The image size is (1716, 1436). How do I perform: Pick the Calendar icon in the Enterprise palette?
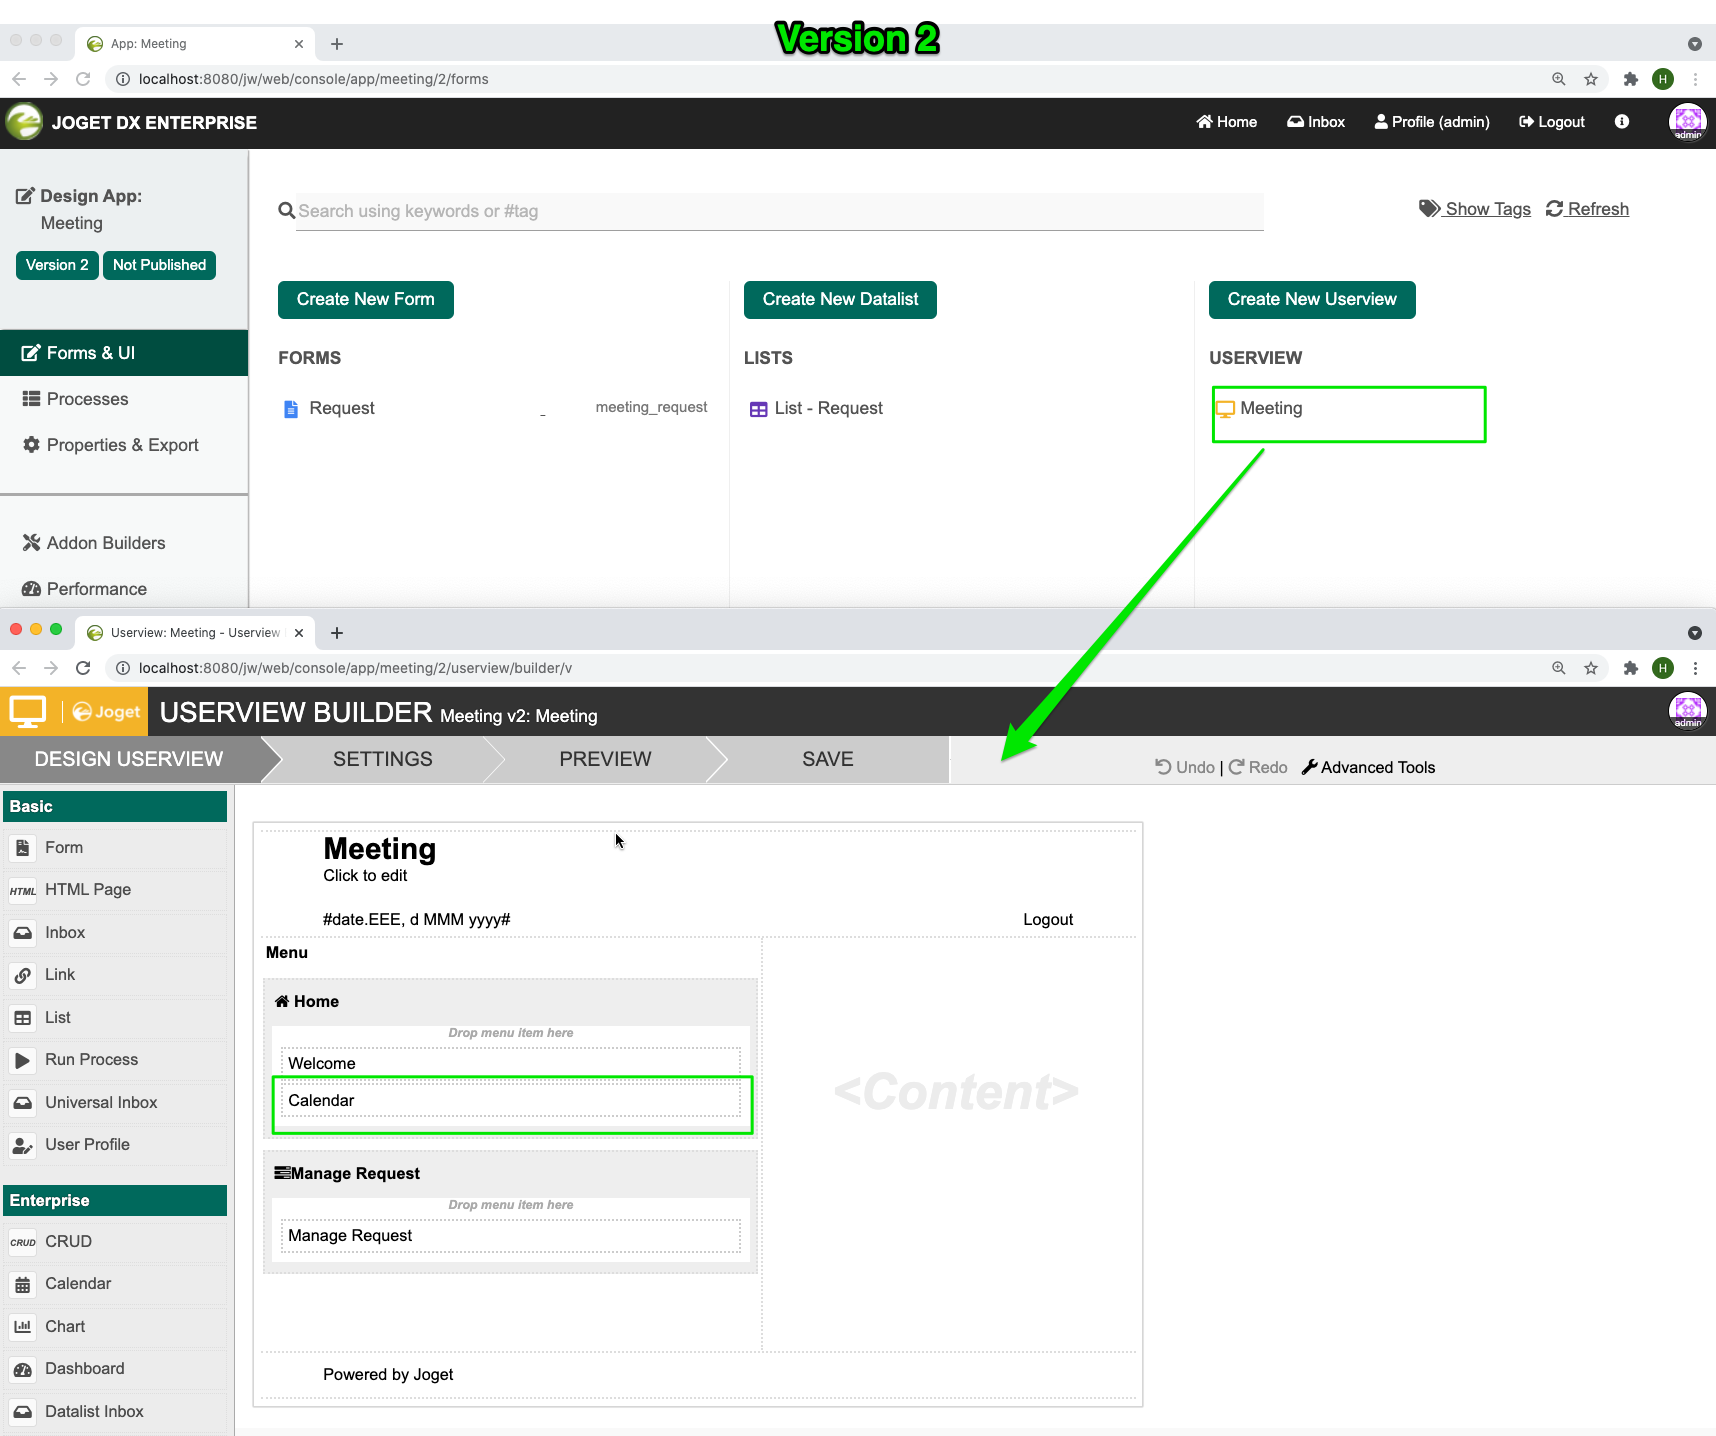click(22, 1284)
